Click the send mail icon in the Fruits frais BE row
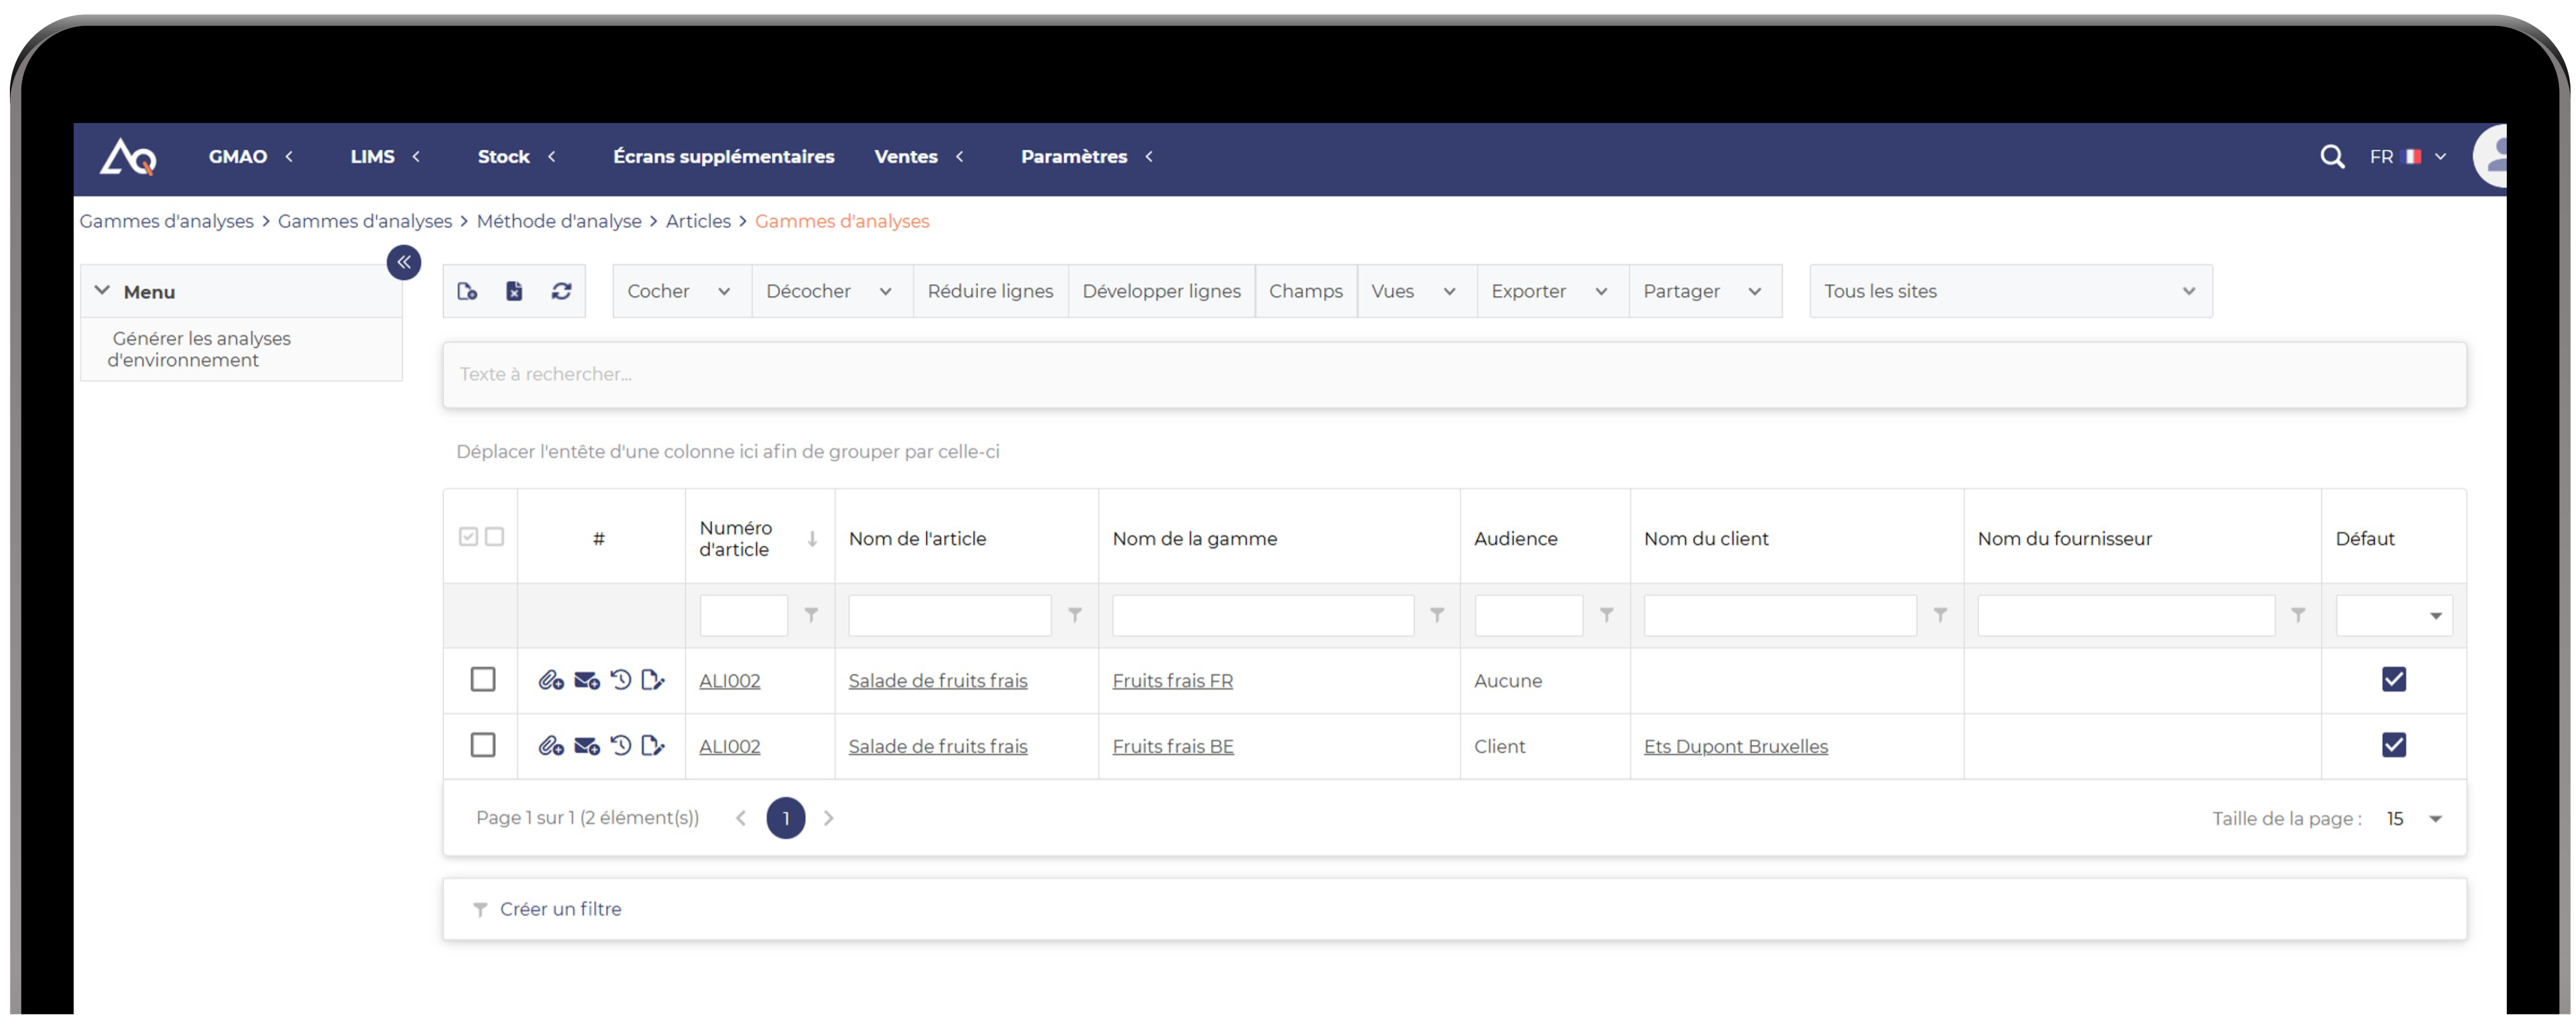Image resolution: width=2576 pixels, height=1015 pixels. point(586,746)
